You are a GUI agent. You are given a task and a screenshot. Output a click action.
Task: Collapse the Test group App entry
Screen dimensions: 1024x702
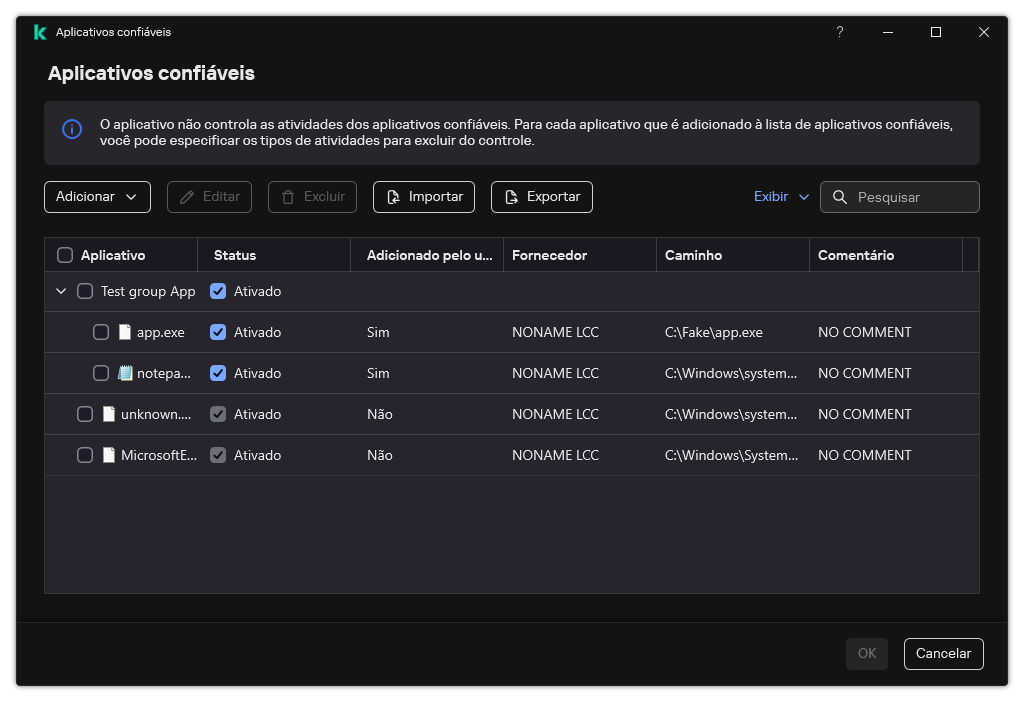pos(61,290)
